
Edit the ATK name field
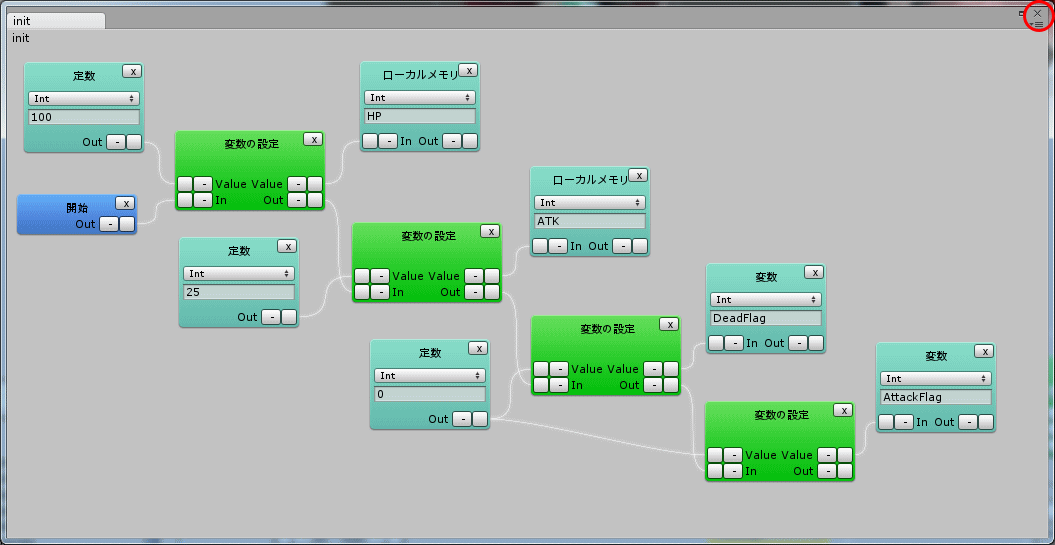tap(590, 221)
